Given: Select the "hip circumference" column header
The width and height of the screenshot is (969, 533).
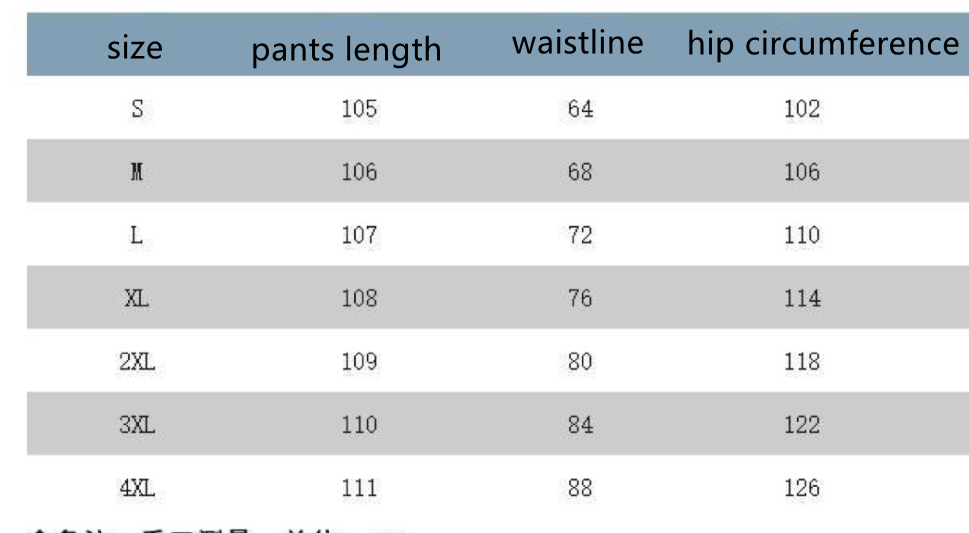Looking at the screenshot, I should [822, 44].
